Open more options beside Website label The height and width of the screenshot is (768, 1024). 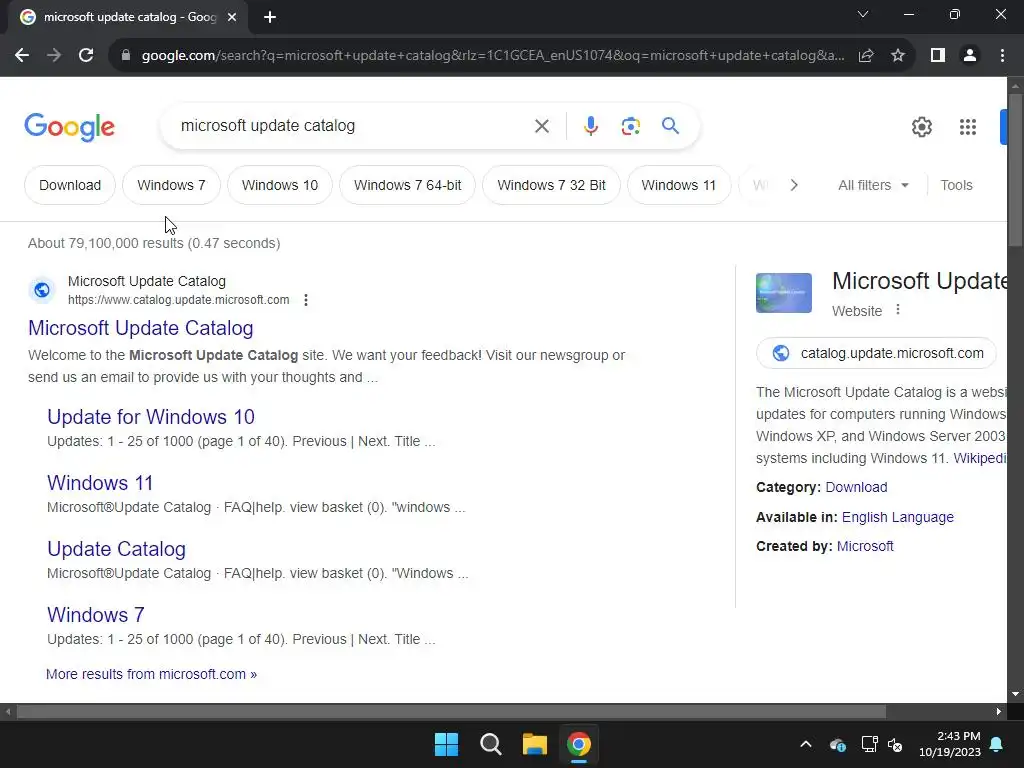898,310
